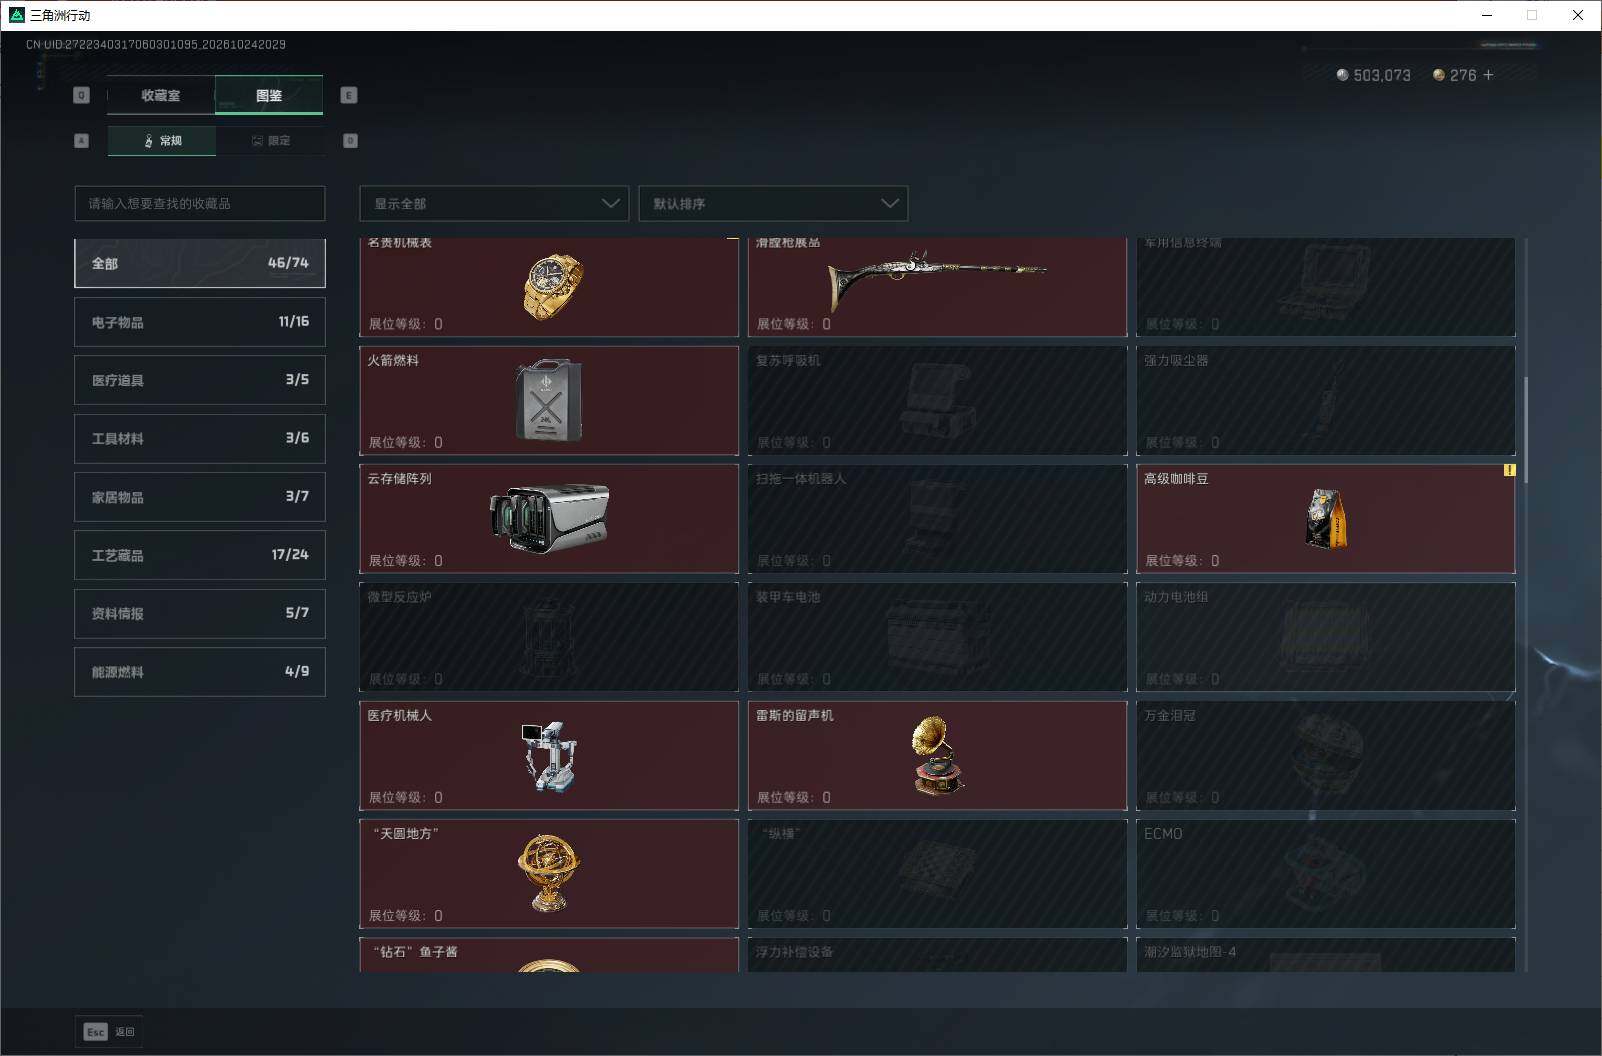Filter by 电子物品 category
Screen dimensions: 1602x1056
(200, 322)
